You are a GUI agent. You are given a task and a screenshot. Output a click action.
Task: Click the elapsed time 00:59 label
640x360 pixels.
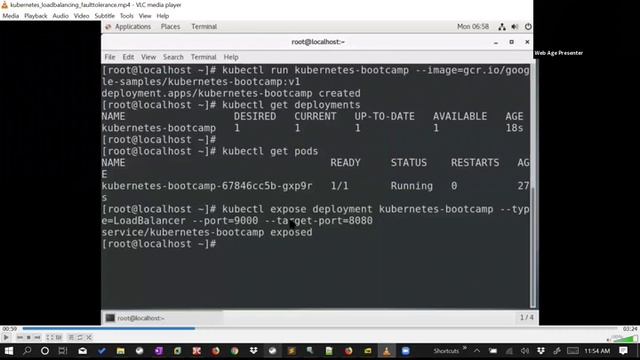tap(9, 329)
